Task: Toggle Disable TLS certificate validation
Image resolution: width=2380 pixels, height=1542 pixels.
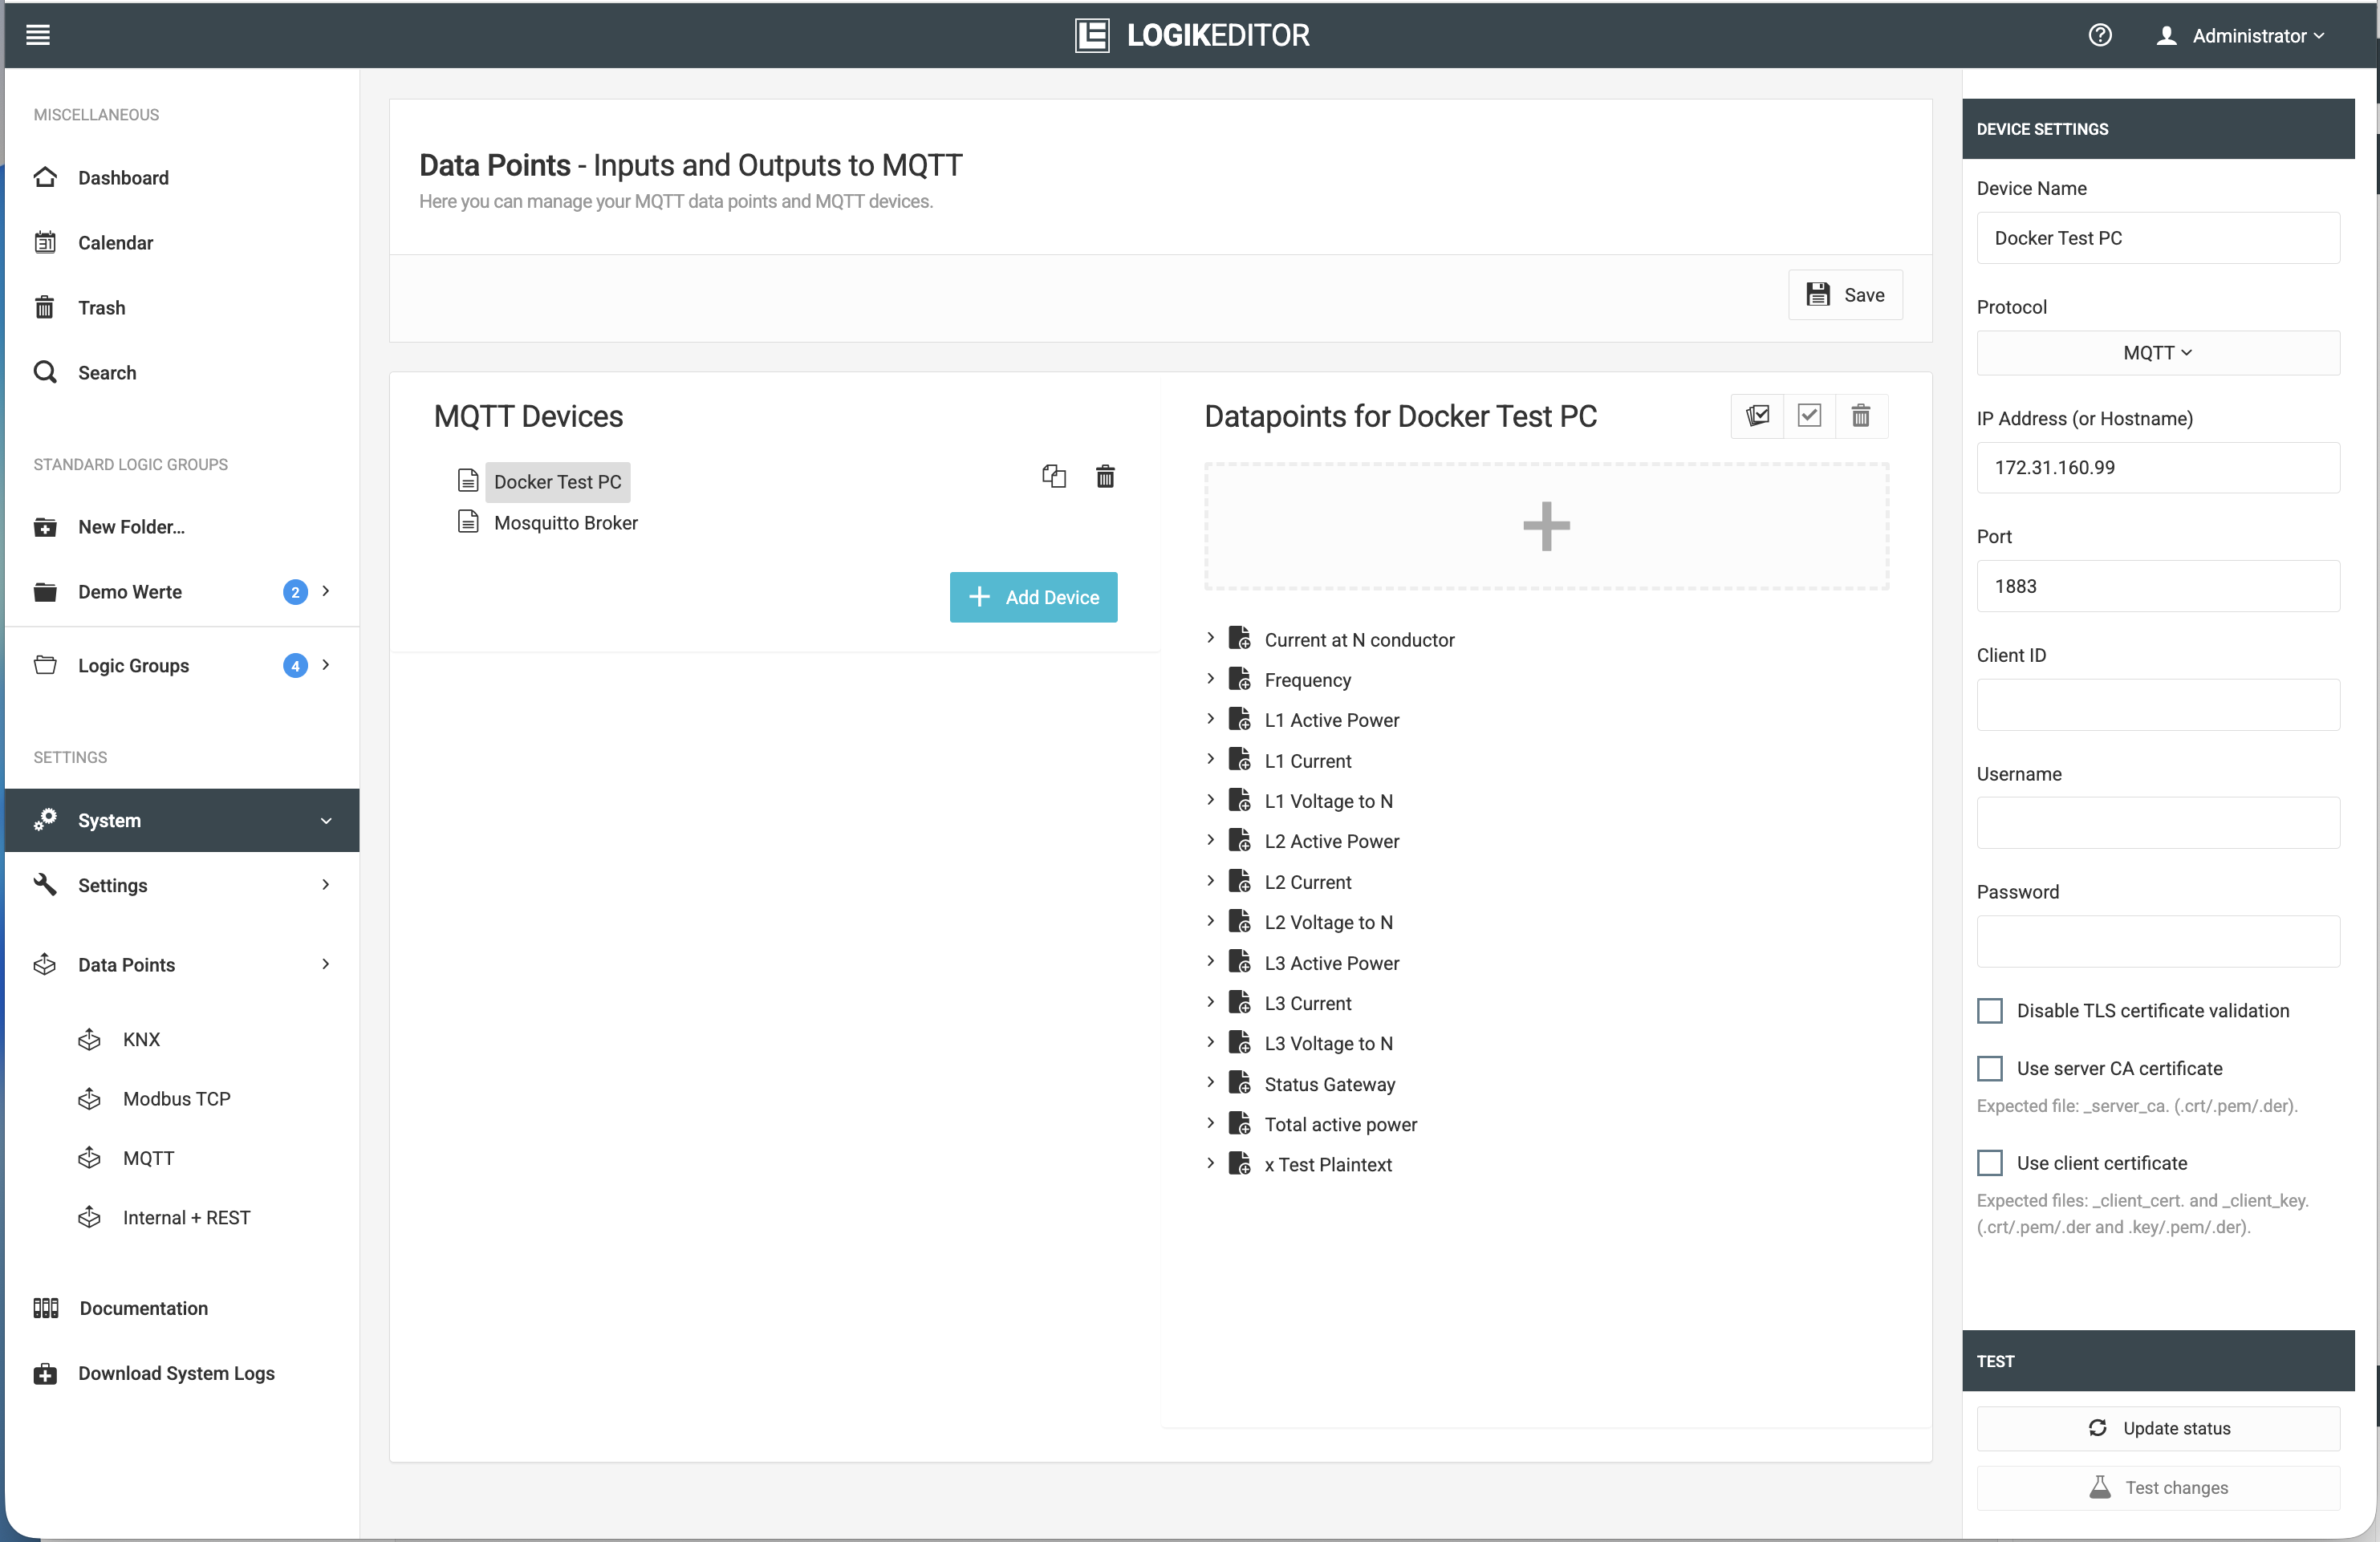Action: (1990, 1010)
